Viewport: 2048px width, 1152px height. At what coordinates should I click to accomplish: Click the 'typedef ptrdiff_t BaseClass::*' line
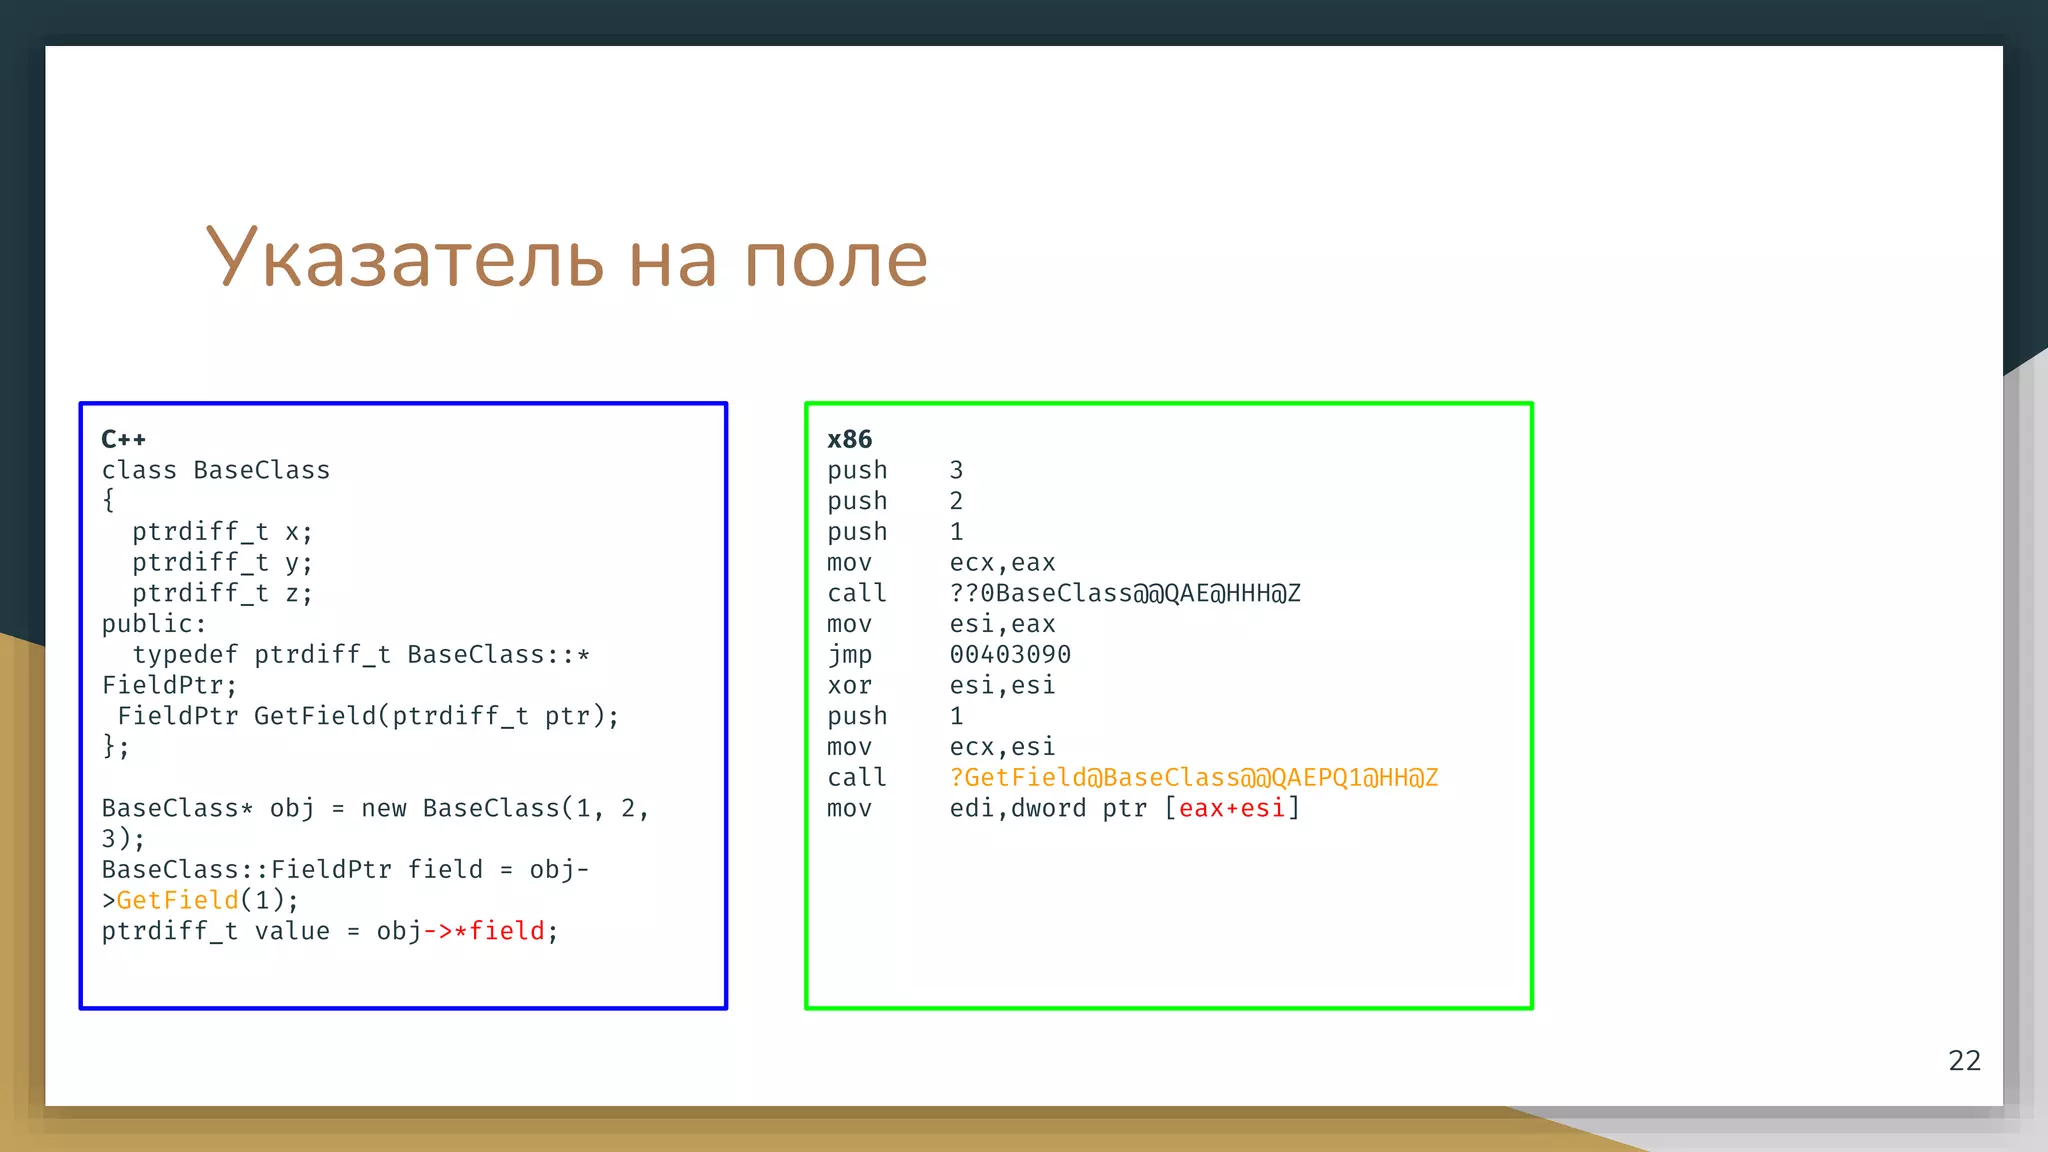click(361, 655)
